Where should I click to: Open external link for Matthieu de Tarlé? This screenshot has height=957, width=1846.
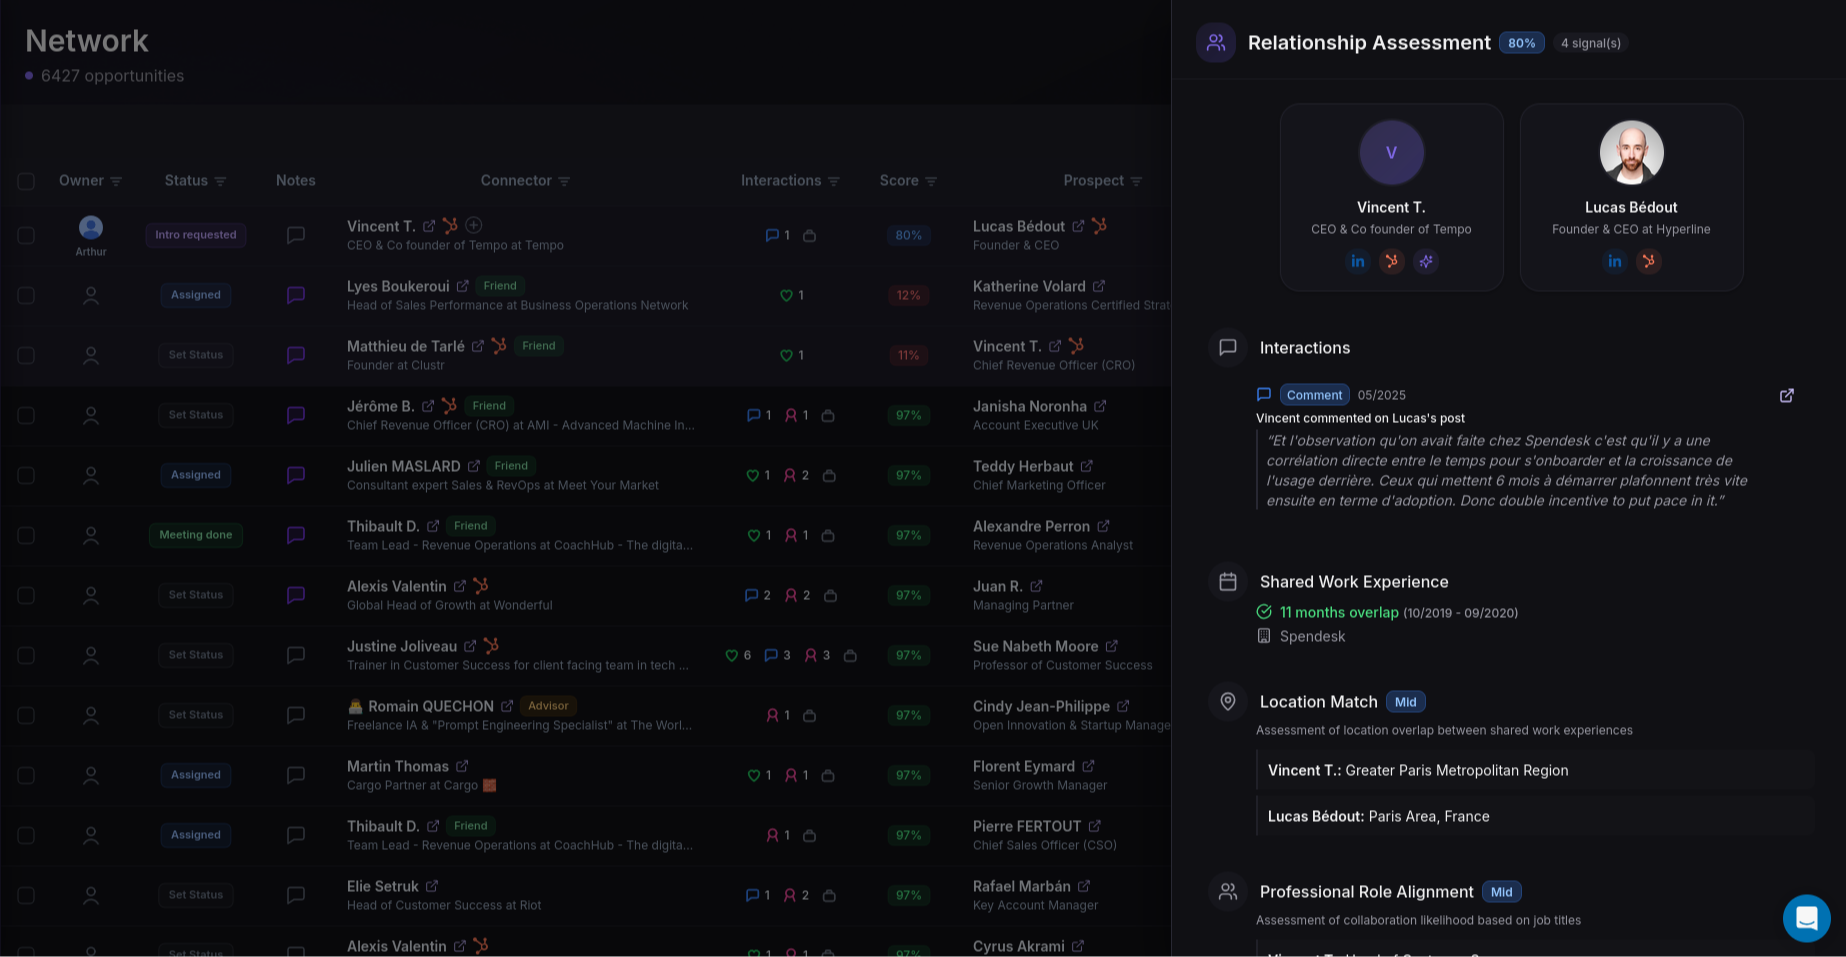pos(478,346)
